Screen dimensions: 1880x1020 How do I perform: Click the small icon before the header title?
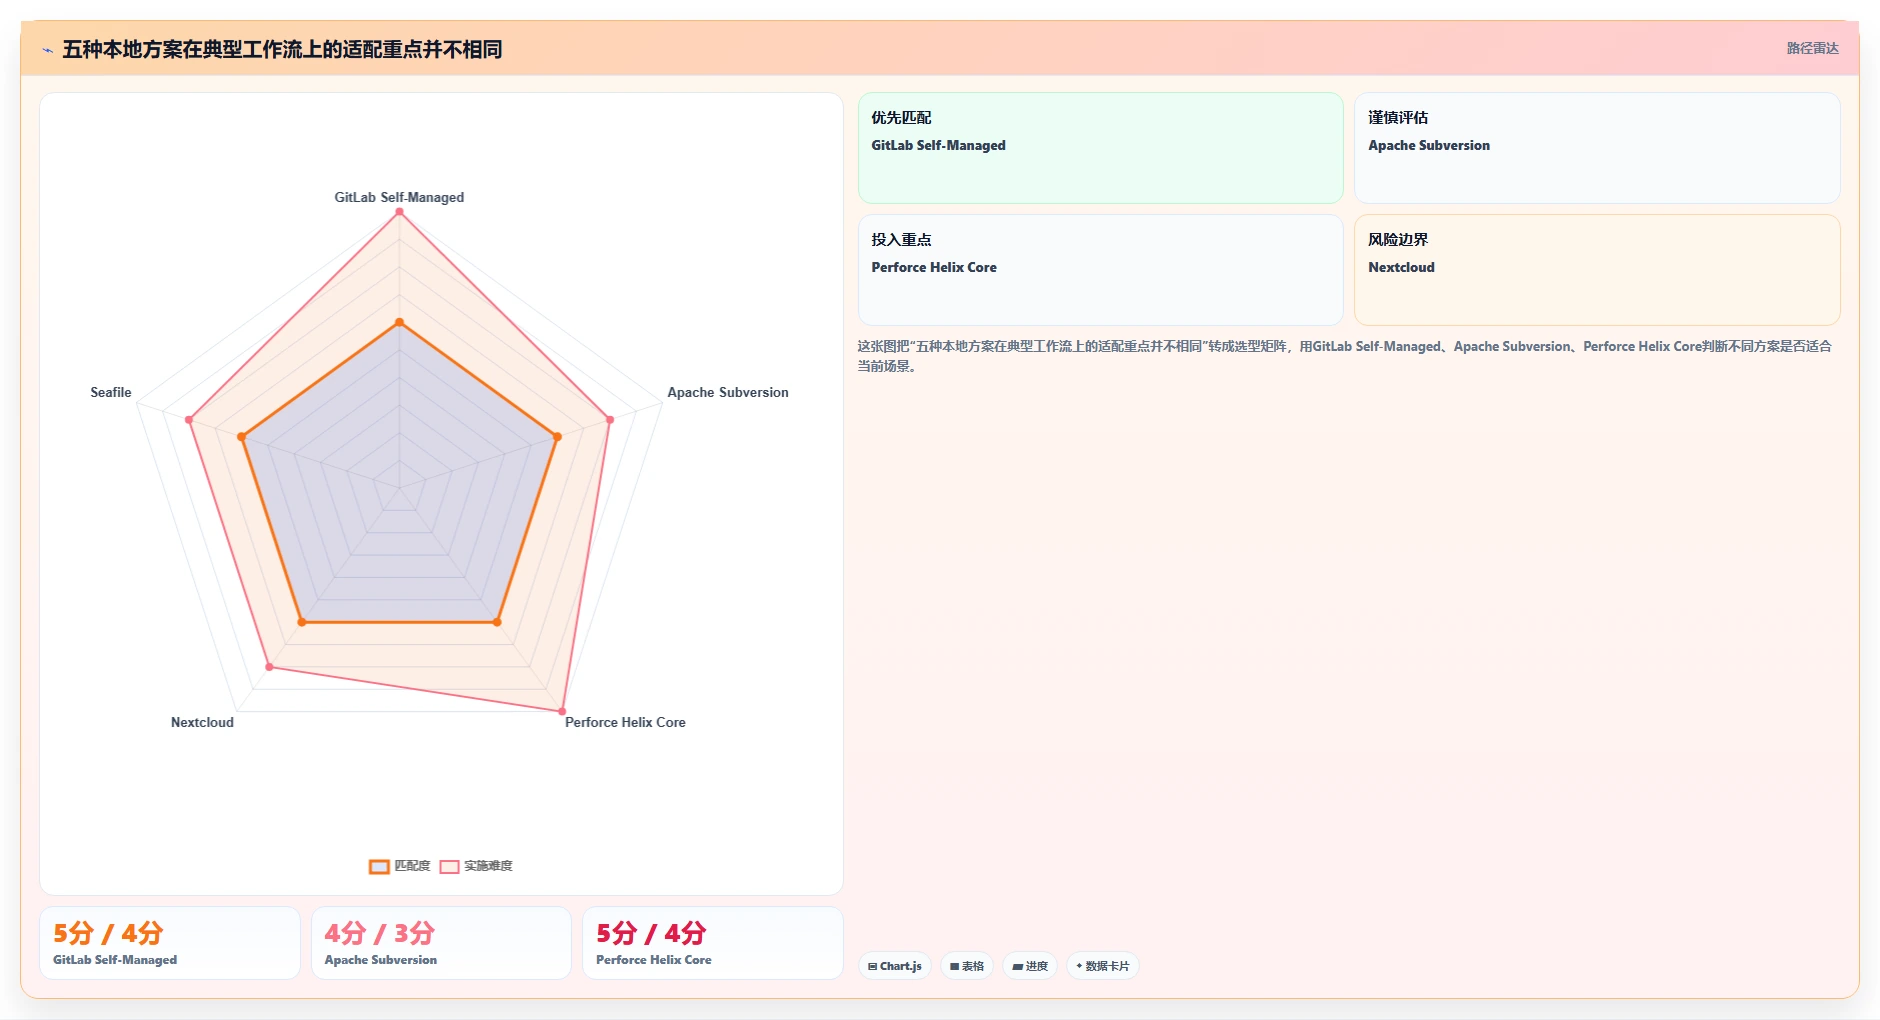point(47,50)
